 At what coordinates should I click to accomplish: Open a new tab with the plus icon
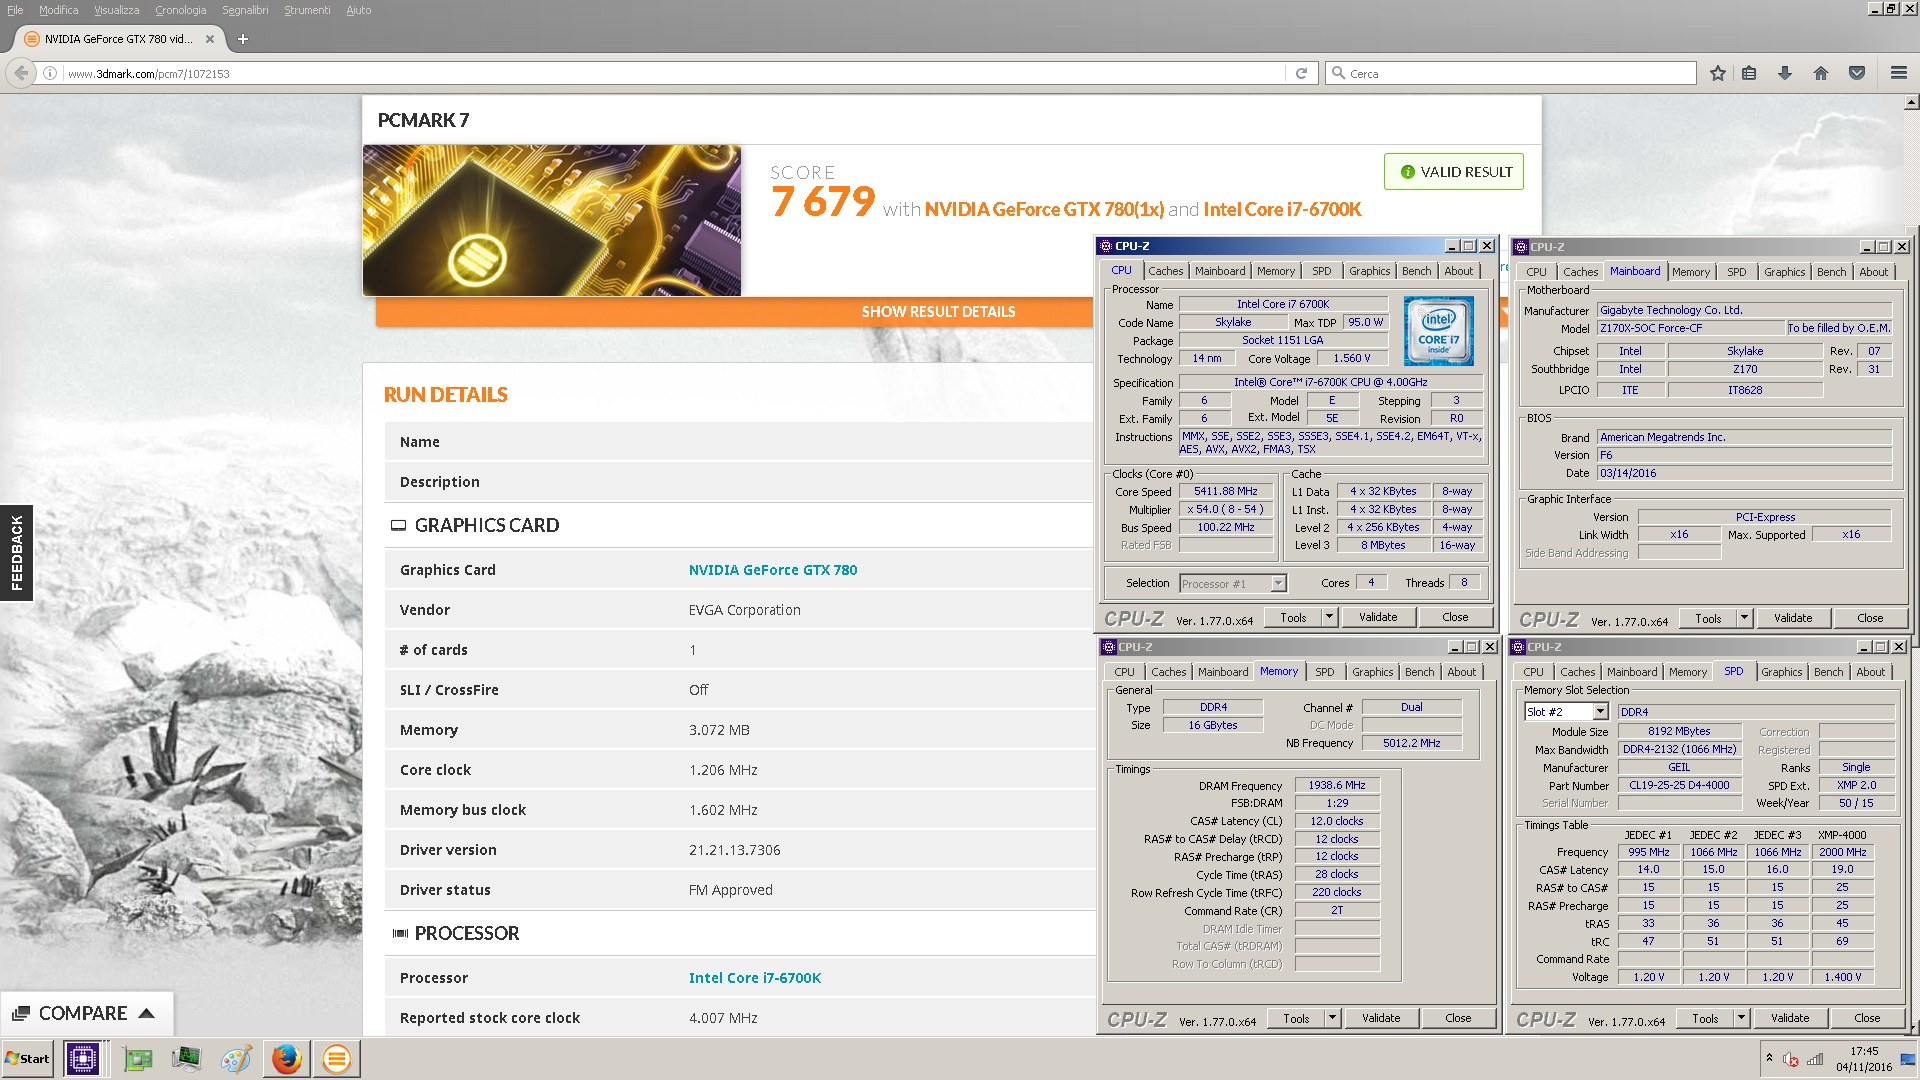(243, 39)
